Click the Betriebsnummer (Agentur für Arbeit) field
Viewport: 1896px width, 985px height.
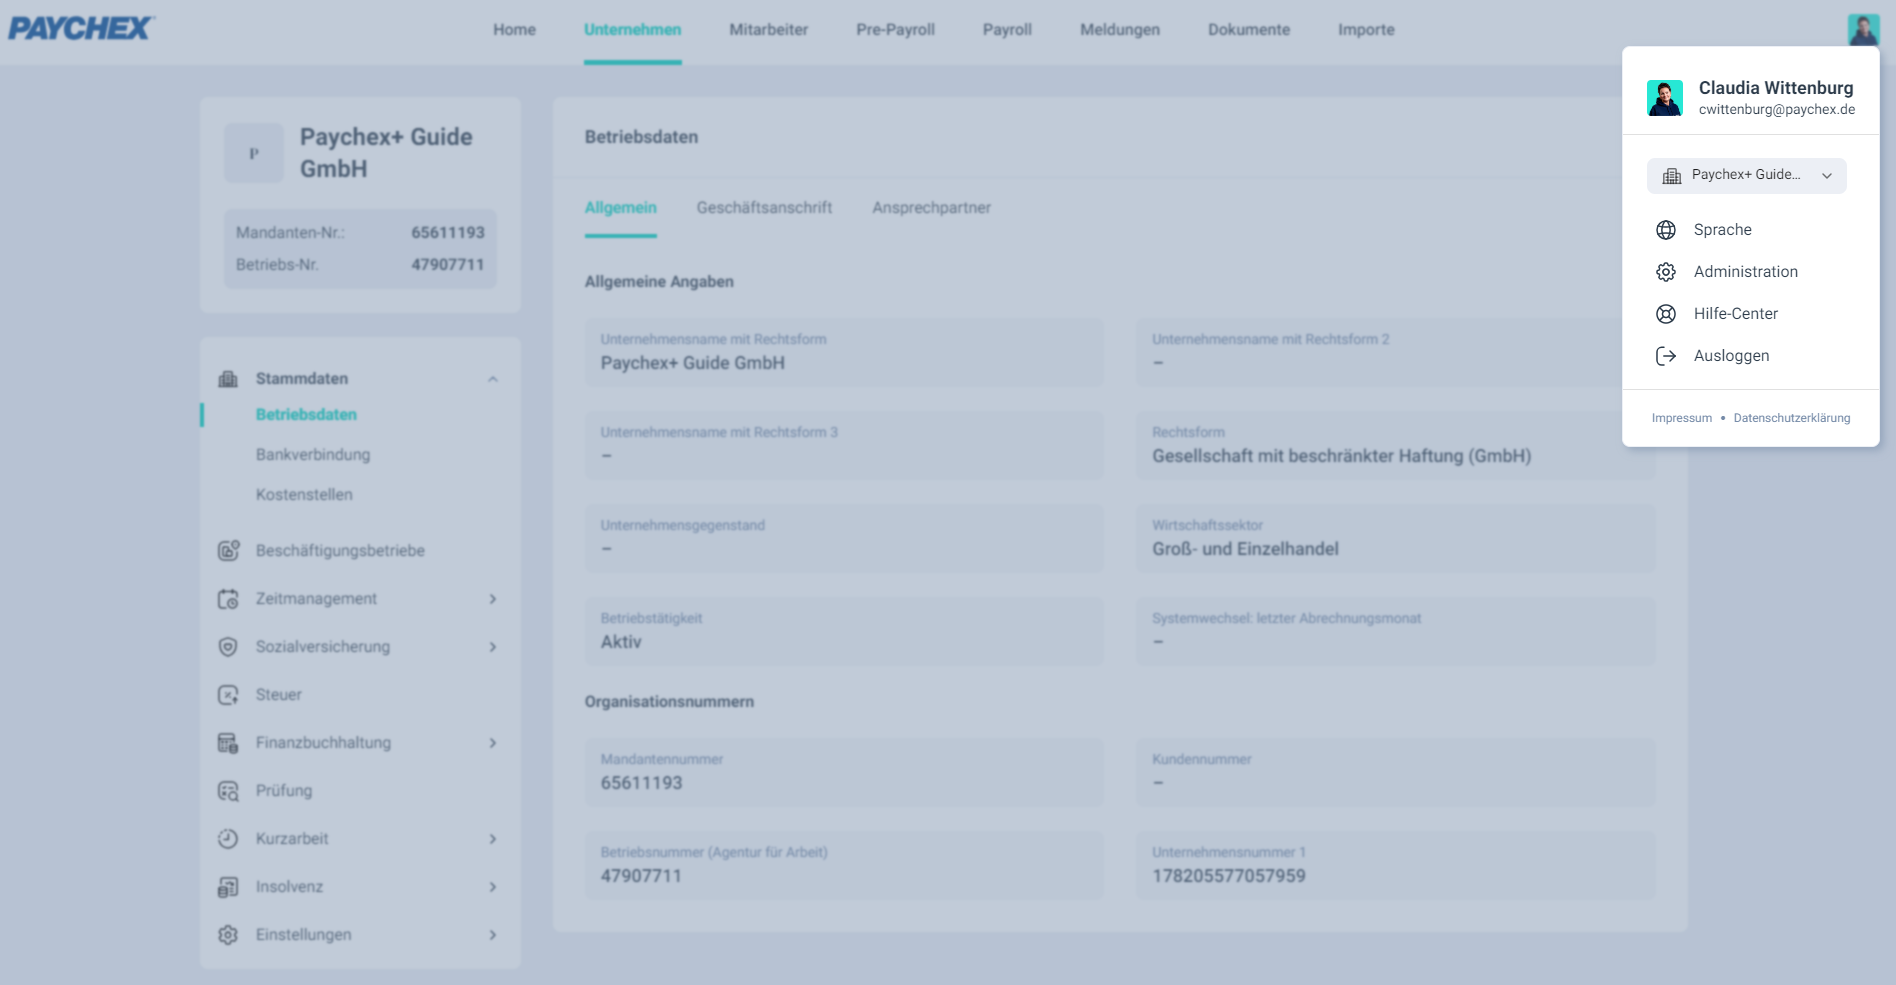(844, 866)
